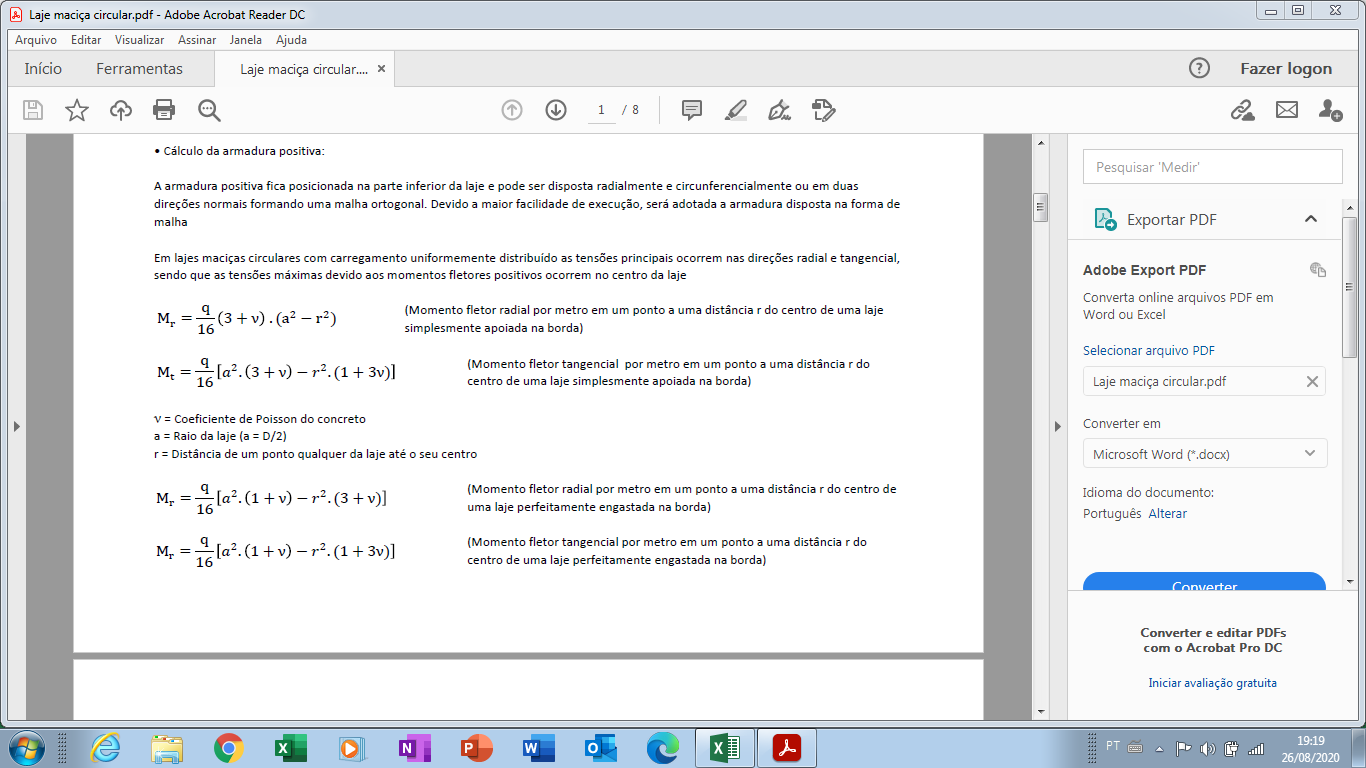The height and width of the screenshot is (768, 1366).
Task: Open Outlook from the taskbar
Action: 600,747
